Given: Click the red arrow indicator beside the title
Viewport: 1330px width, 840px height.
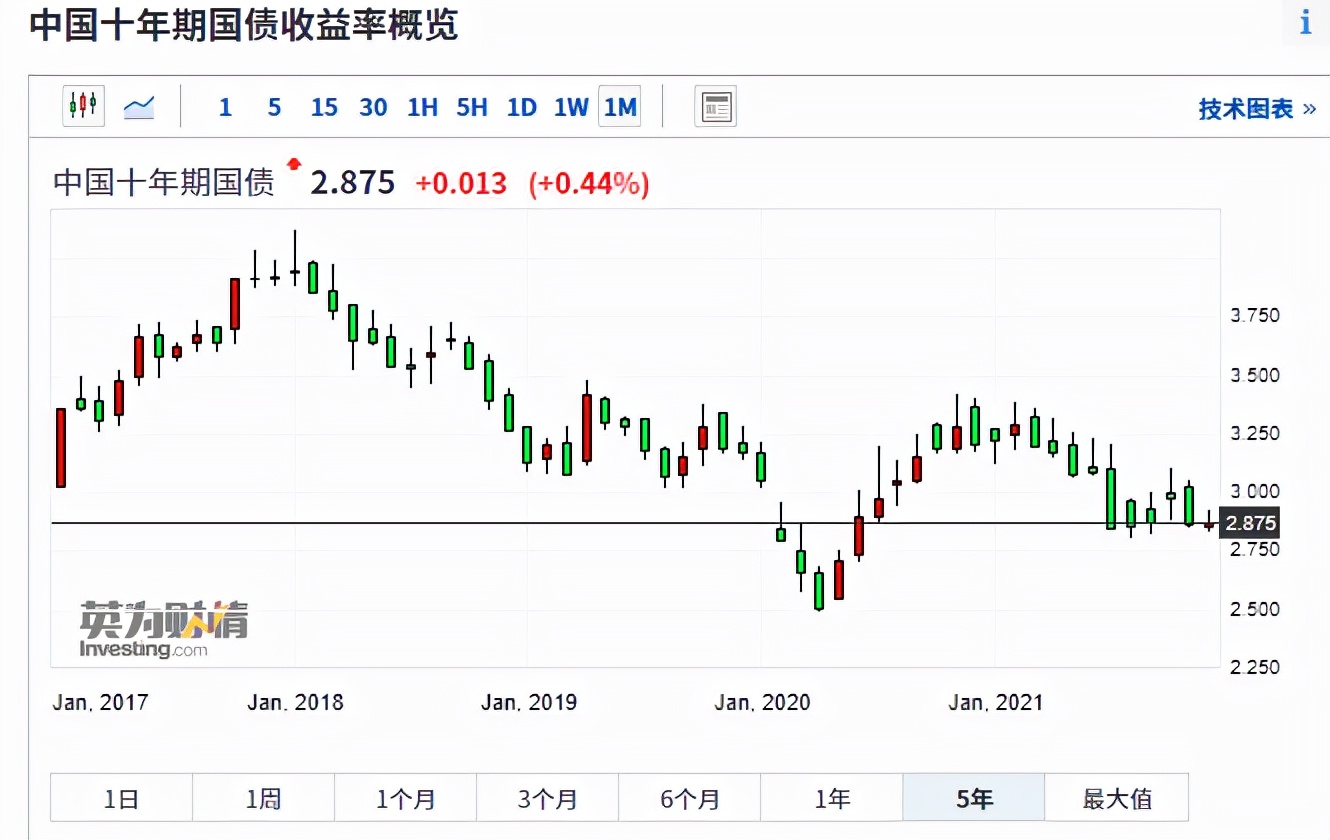Looking at the screenshot, I should [x=294, y=165].
